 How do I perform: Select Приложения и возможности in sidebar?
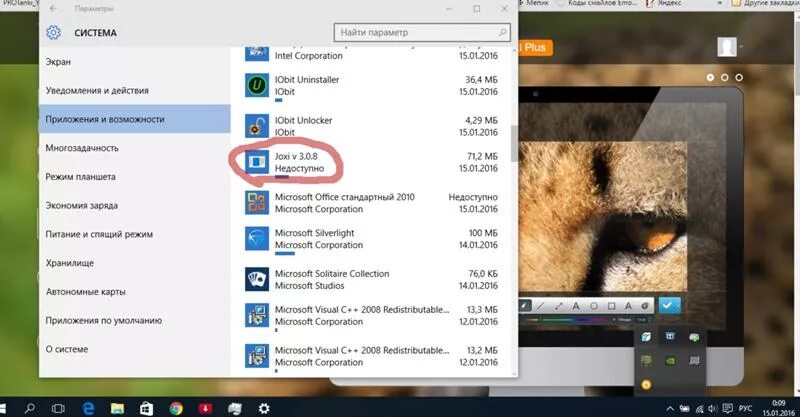coord(135,119)
